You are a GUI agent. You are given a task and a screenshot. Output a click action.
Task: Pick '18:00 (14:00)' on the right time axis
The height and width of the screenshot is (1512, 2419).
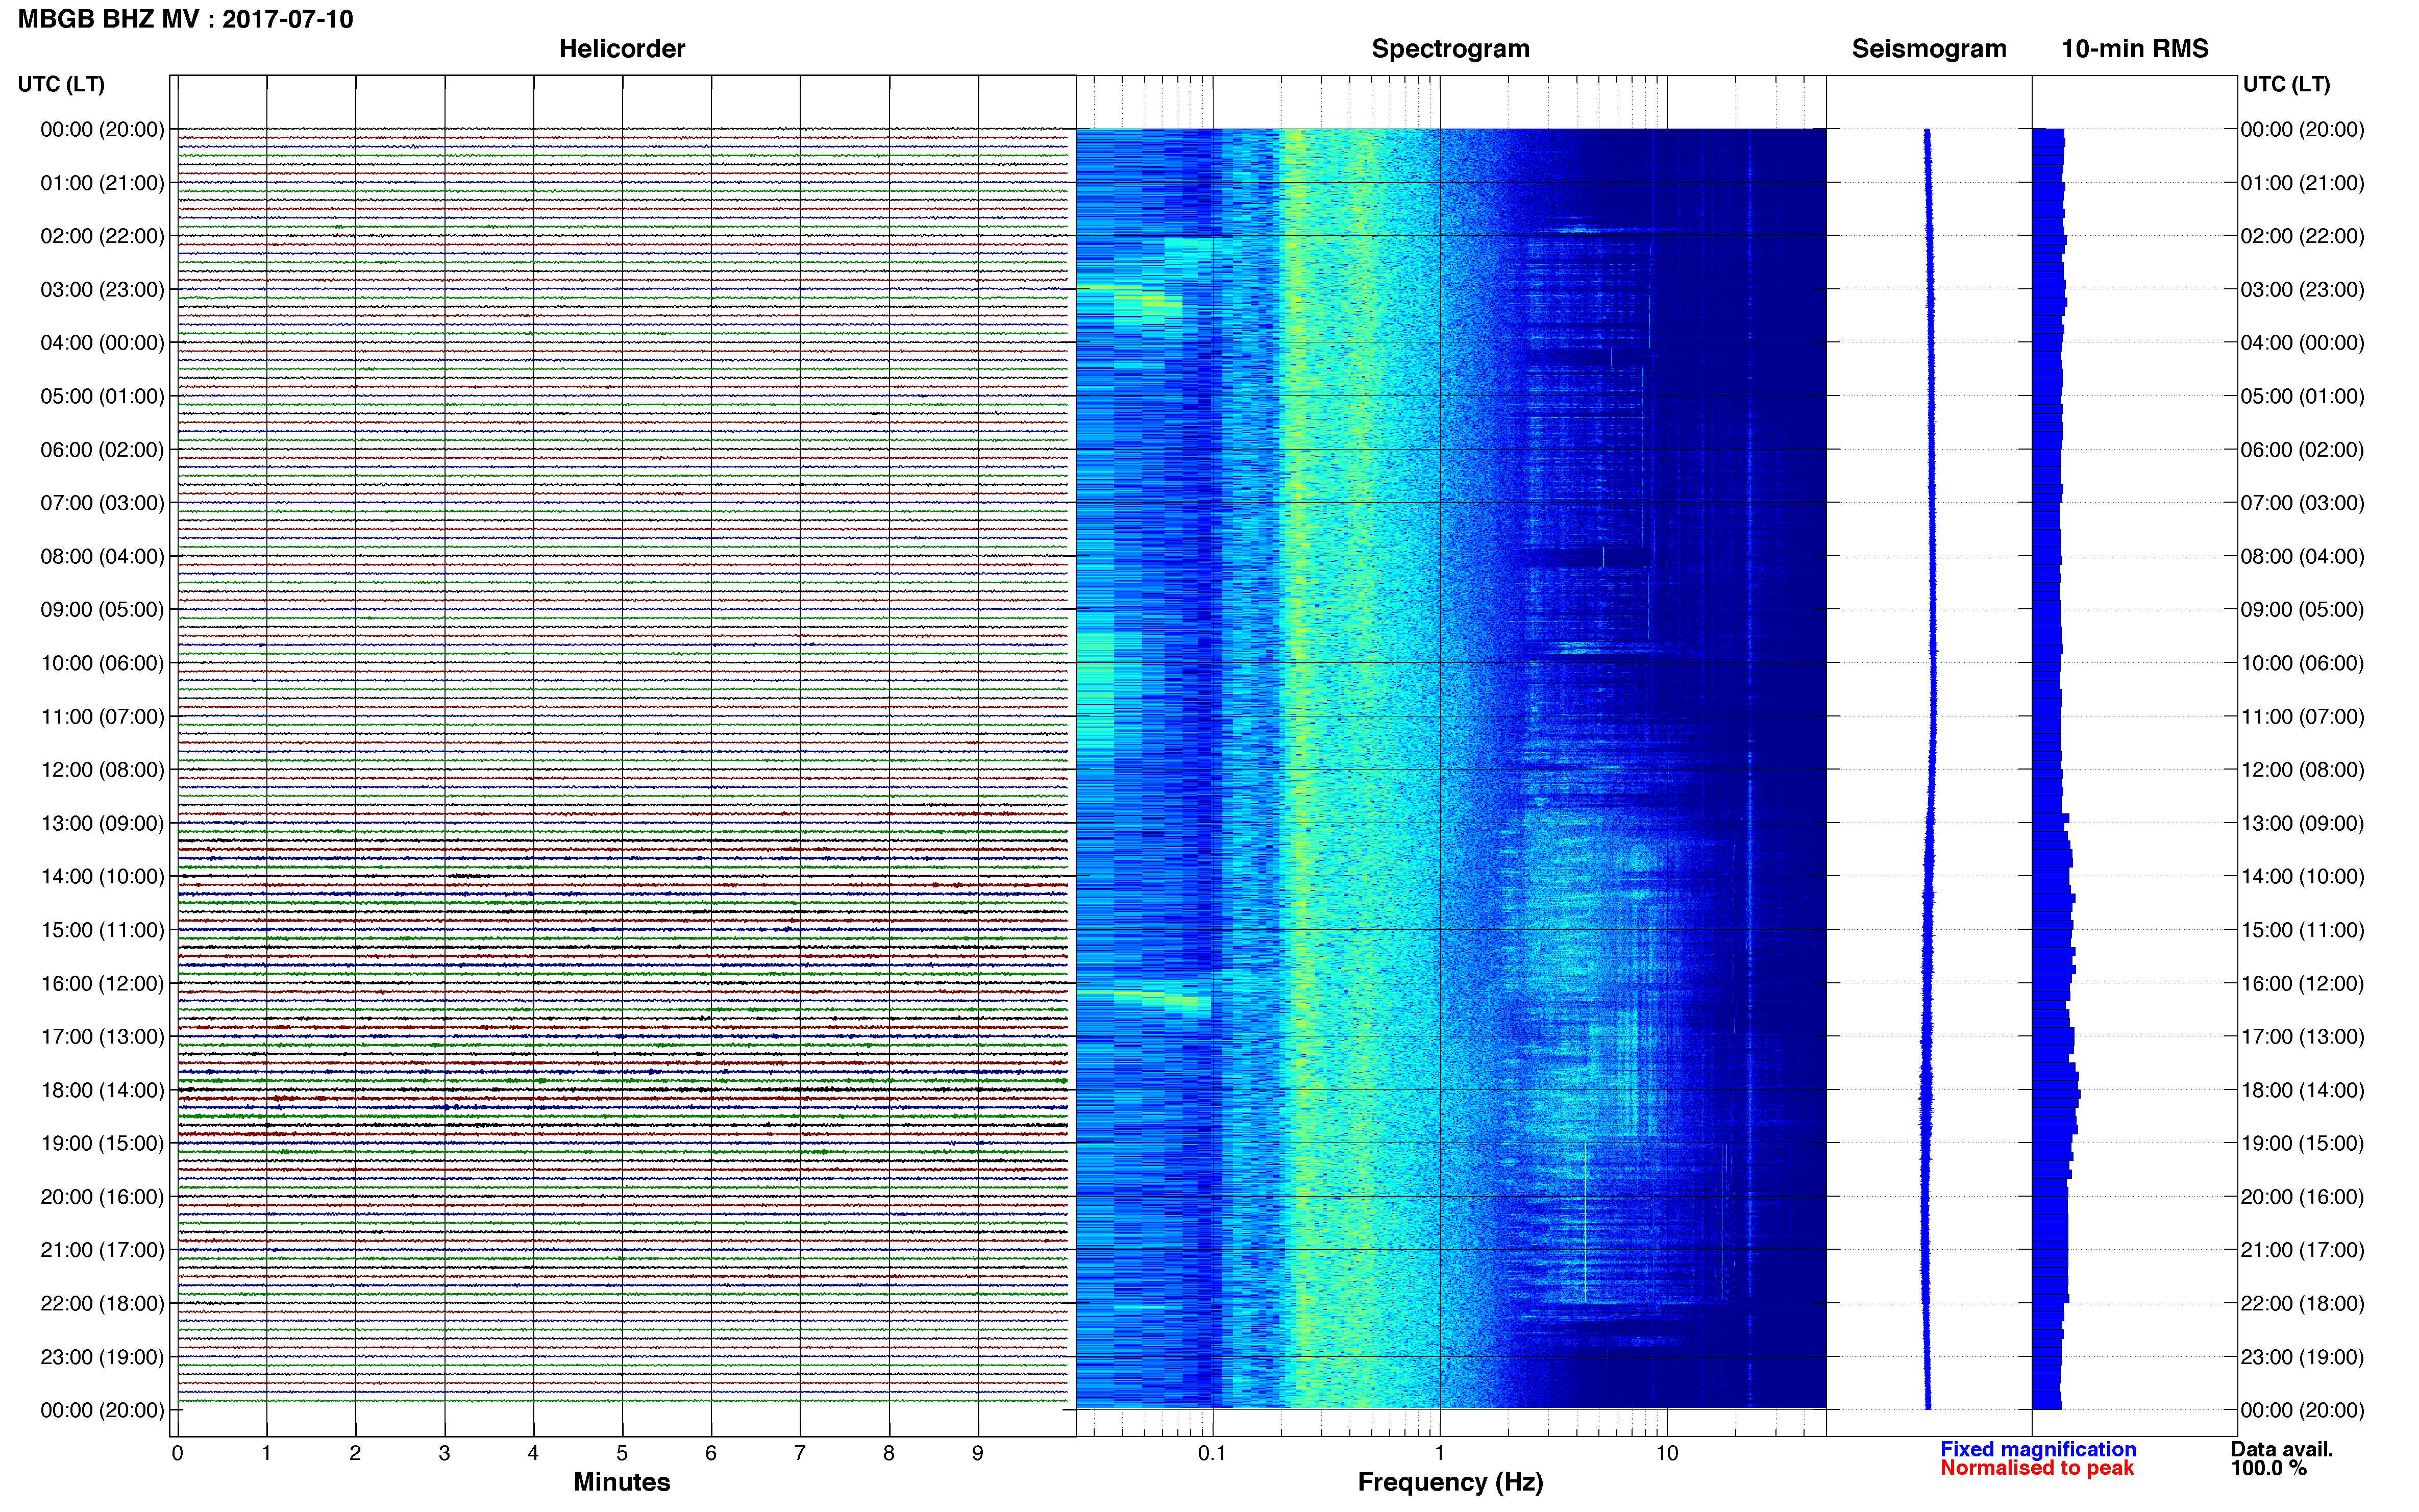2302,1090
